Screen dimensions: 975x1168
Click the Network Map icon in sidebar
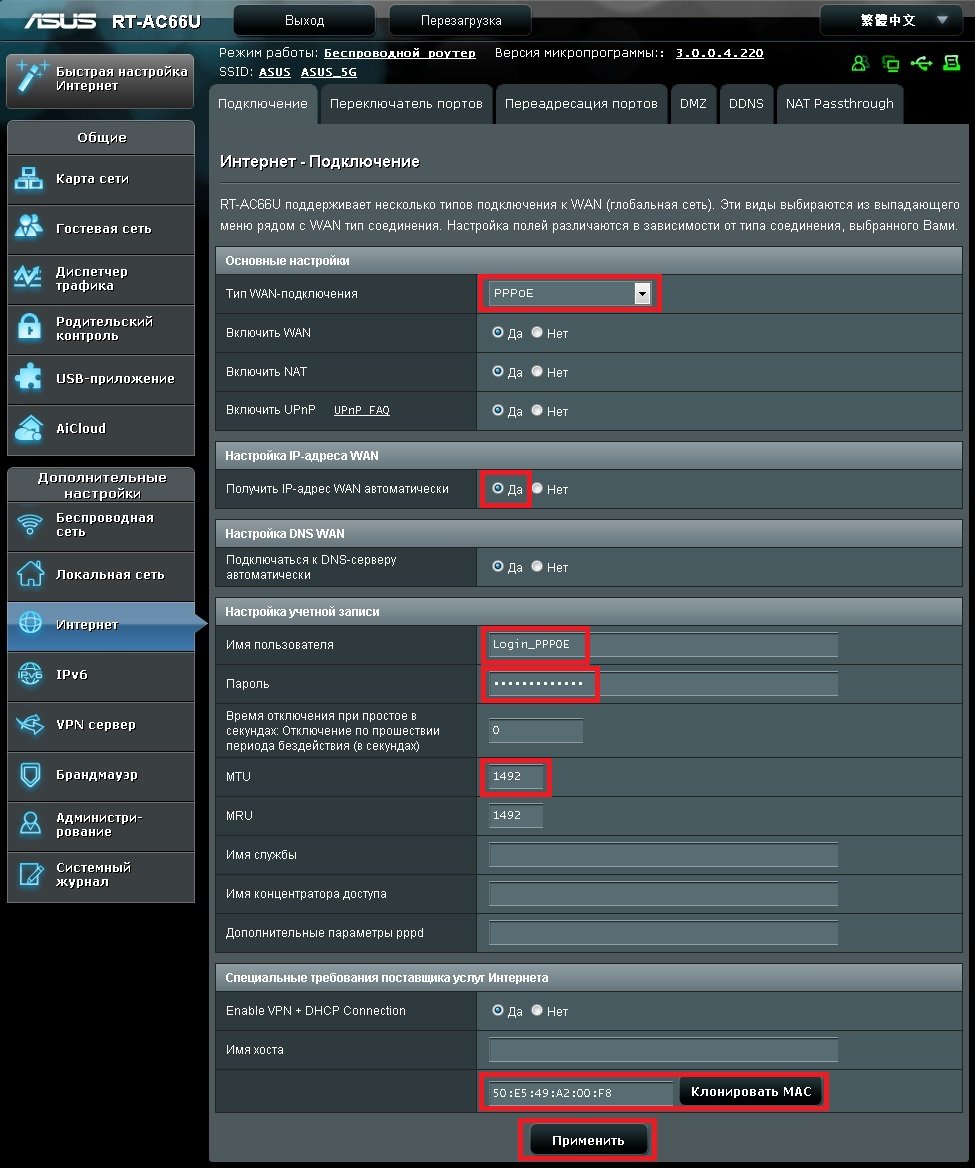point(30,179)
